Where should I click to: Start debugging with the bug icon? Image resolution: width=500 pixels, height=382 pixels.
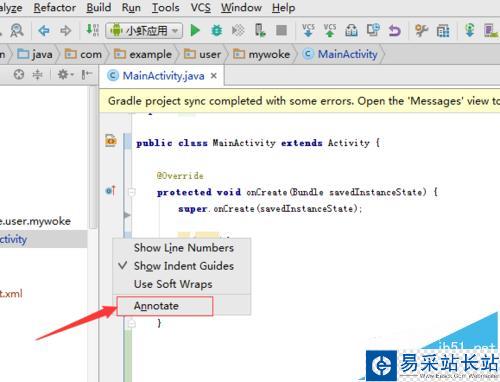(x=217, y=31)
